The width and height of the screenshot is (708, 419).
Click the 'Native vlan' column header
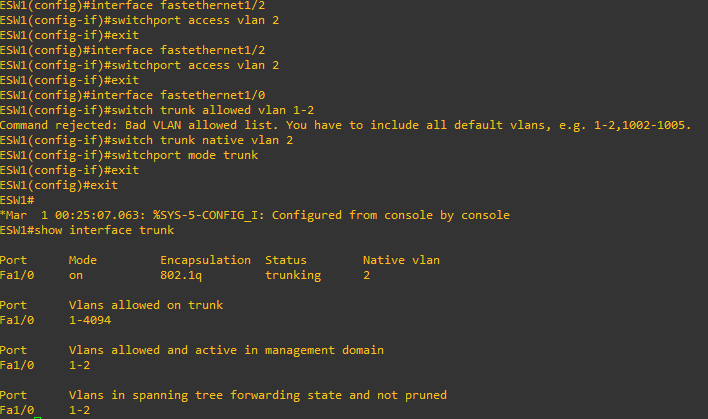coord(401,260)
